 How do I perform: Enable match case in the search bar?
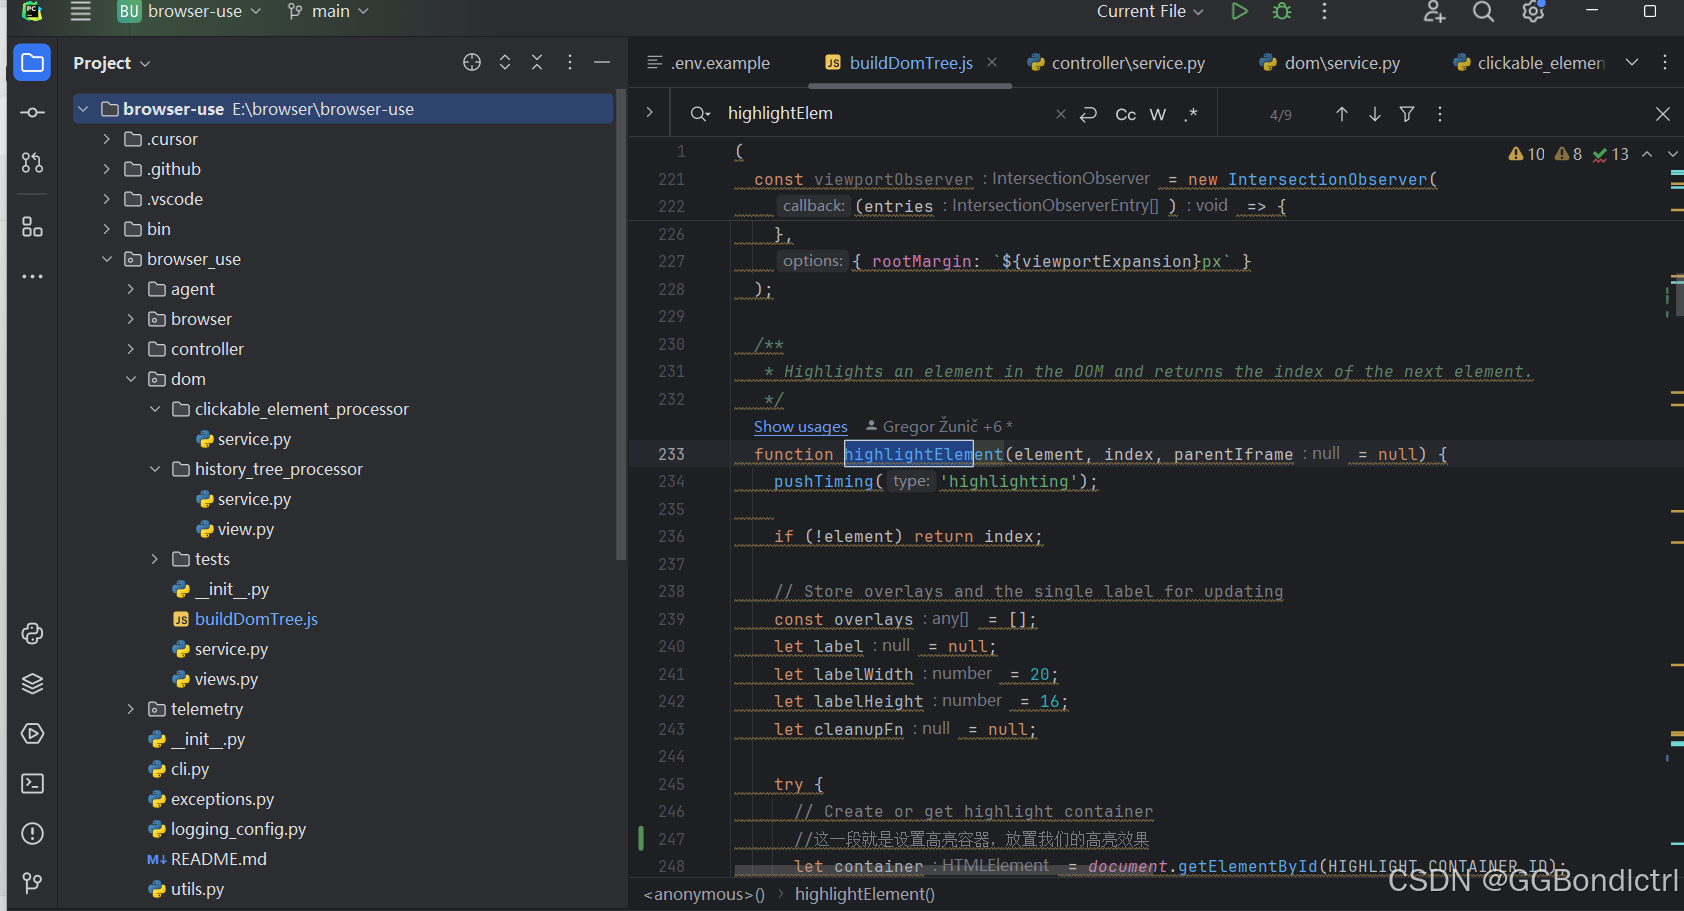click(x=1125, y=113)
